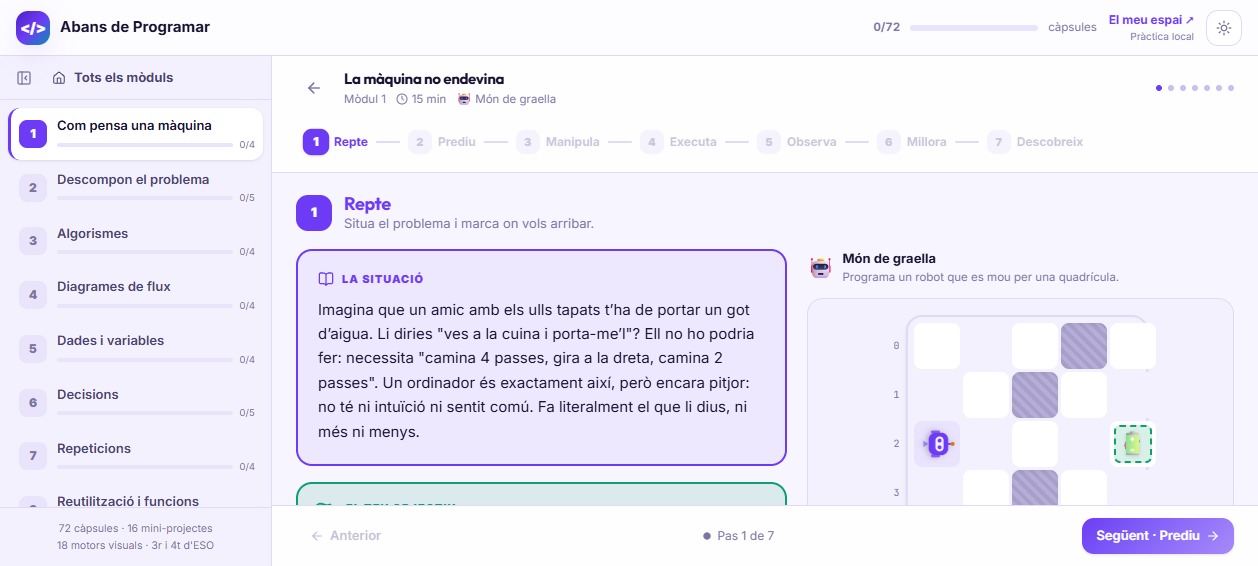Screen dimensions: 1258x566
Task: Click the last pagination dot at top right
Action: click(1231, 88)
